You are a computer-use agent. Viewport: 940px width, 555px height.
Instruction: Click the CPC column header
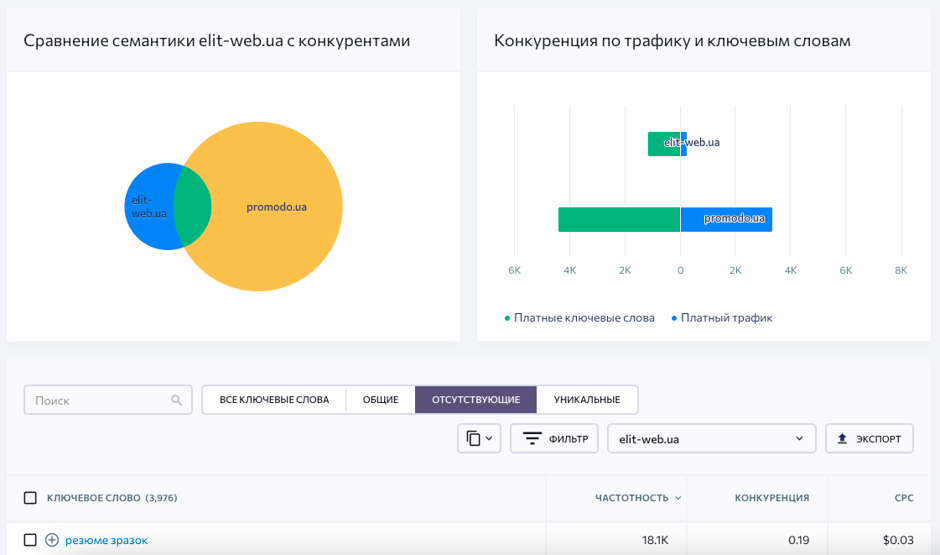tap(903, 497)
